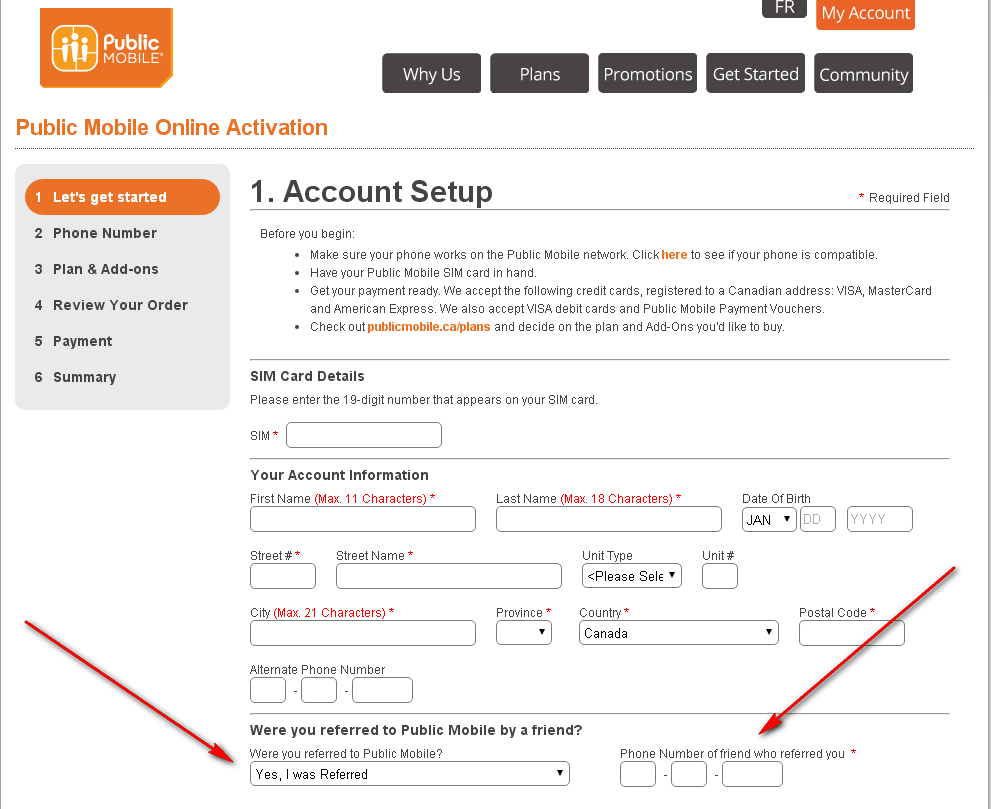Open the Get Started navigation tab
Screen dimensions: 991x809
click(755, 72)
